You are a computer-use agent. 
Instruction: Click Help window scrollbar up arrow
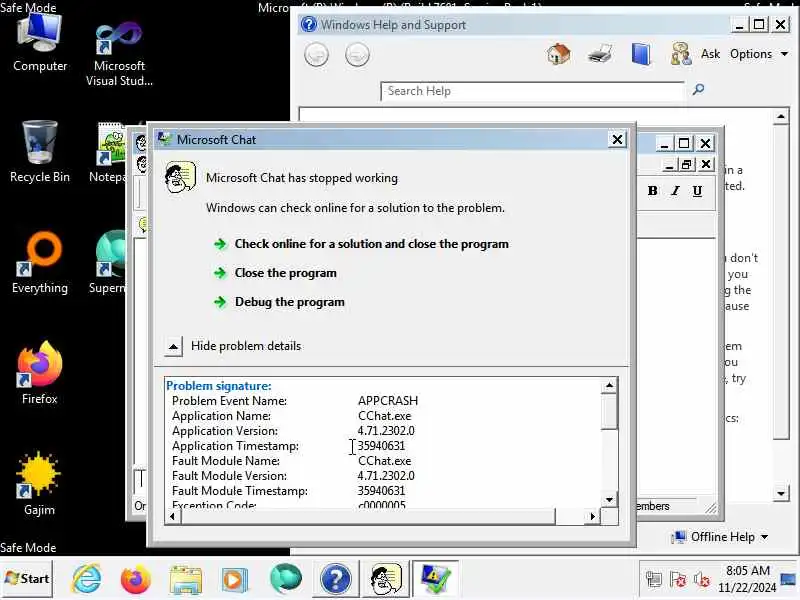click(x=781, y=116)
